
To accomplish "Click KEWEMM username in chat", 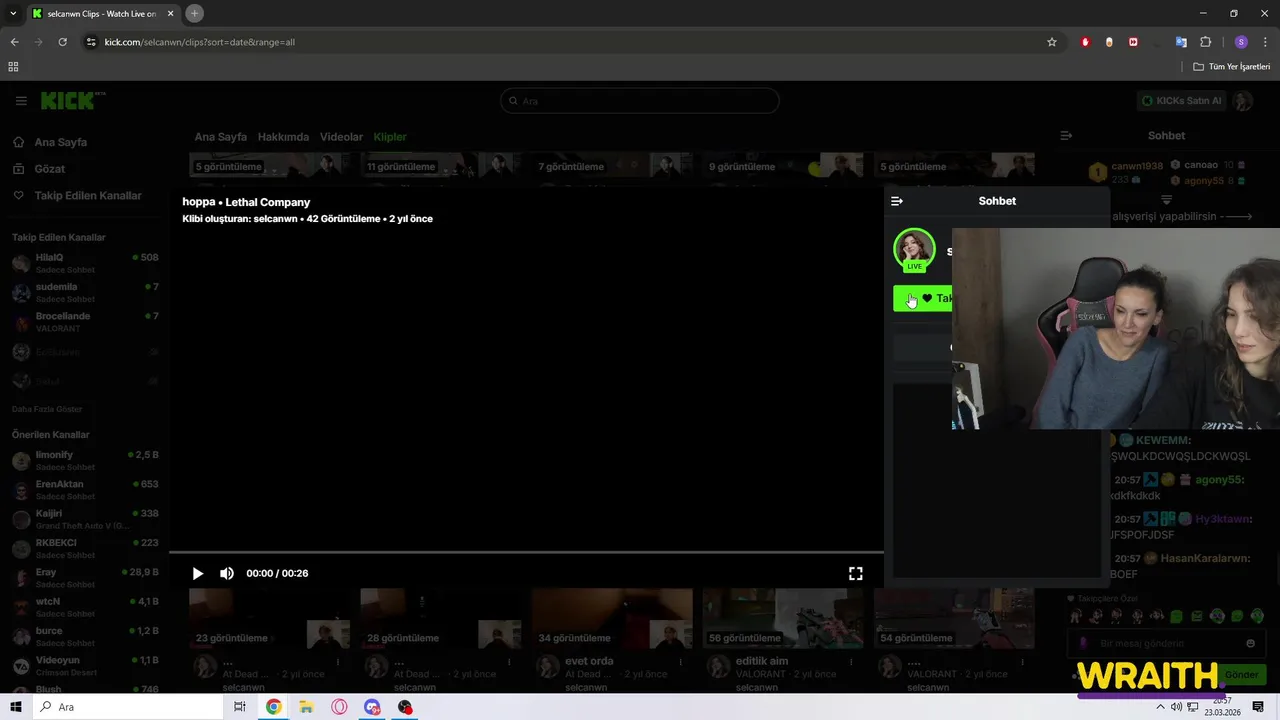I will [1164, 440].
